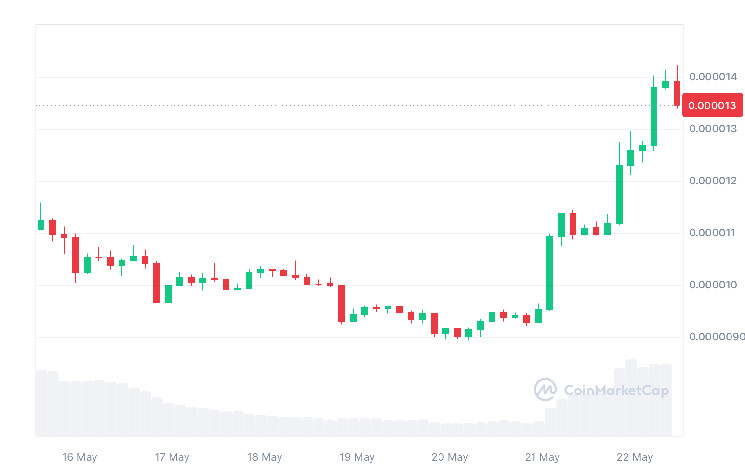The width and height of the screenshot is (745, 470).
Task: Click the gray 0.000013 price axis label
Action: pyautogui.click(x=712, y=129)
